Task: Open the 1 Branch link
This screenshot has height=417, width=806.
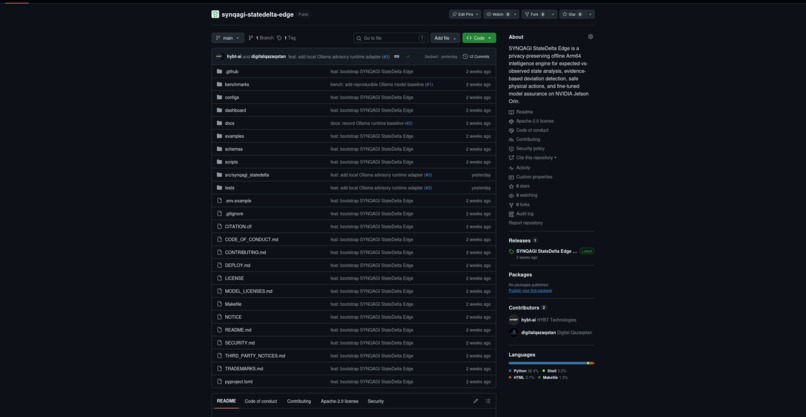Action: click(261, 38)
